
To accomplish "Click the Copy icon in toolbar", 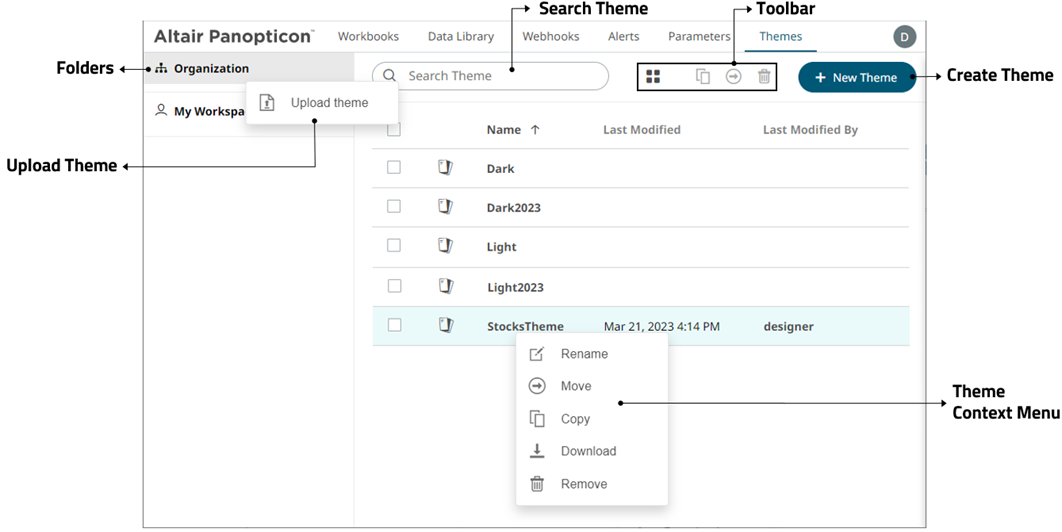I will (x=703, y=77).
